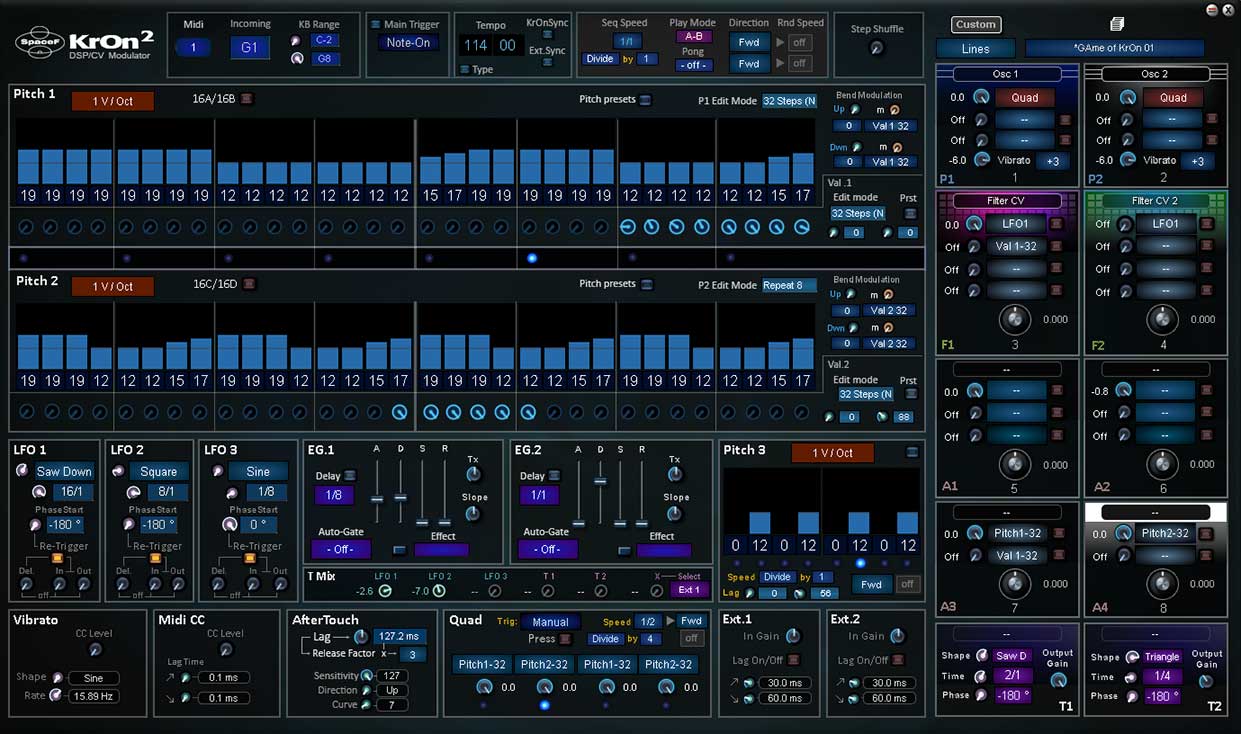This screenshot has height=734, width=1241.
Task: Open the Filter CV 2 module header
Action: (1154, 201)
